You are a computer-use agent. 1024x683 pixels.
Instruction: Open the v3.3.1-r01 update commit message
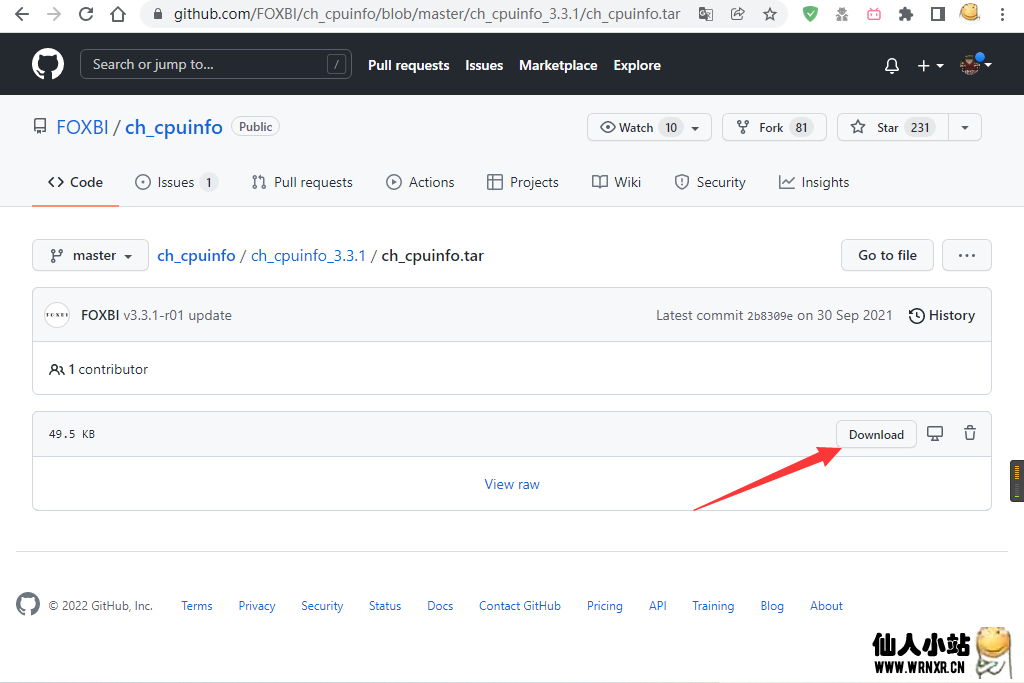178,315
